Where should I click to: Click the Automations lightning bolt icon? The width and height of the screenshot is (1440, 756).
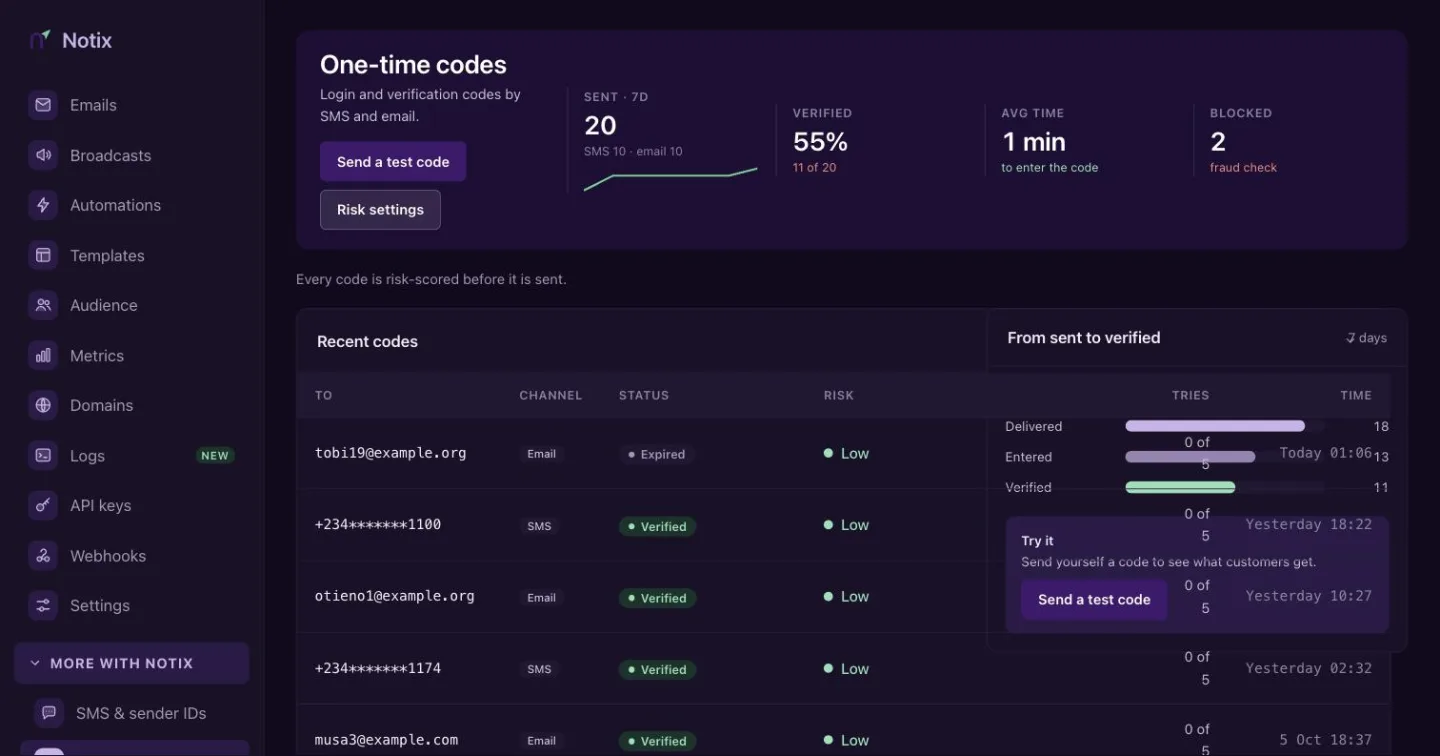(43, 205)
